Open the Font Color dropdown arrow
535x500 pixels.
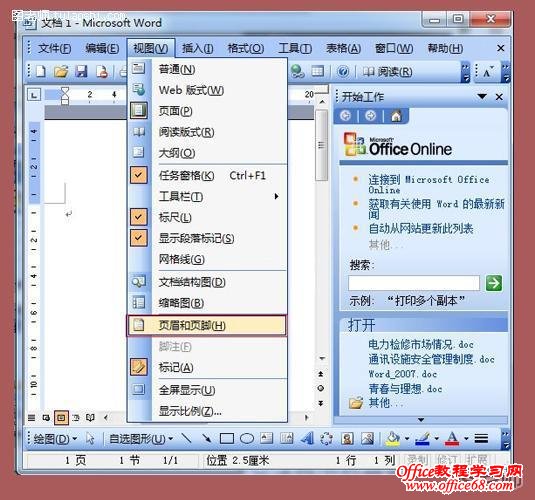(466, 439)
